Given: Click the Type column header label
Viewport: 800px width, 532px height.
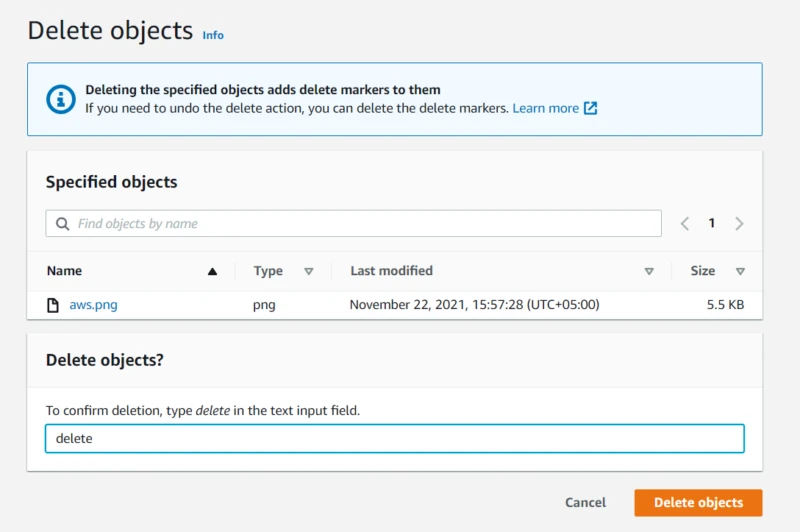Looking at the screenshot, I should pos(268,271).
